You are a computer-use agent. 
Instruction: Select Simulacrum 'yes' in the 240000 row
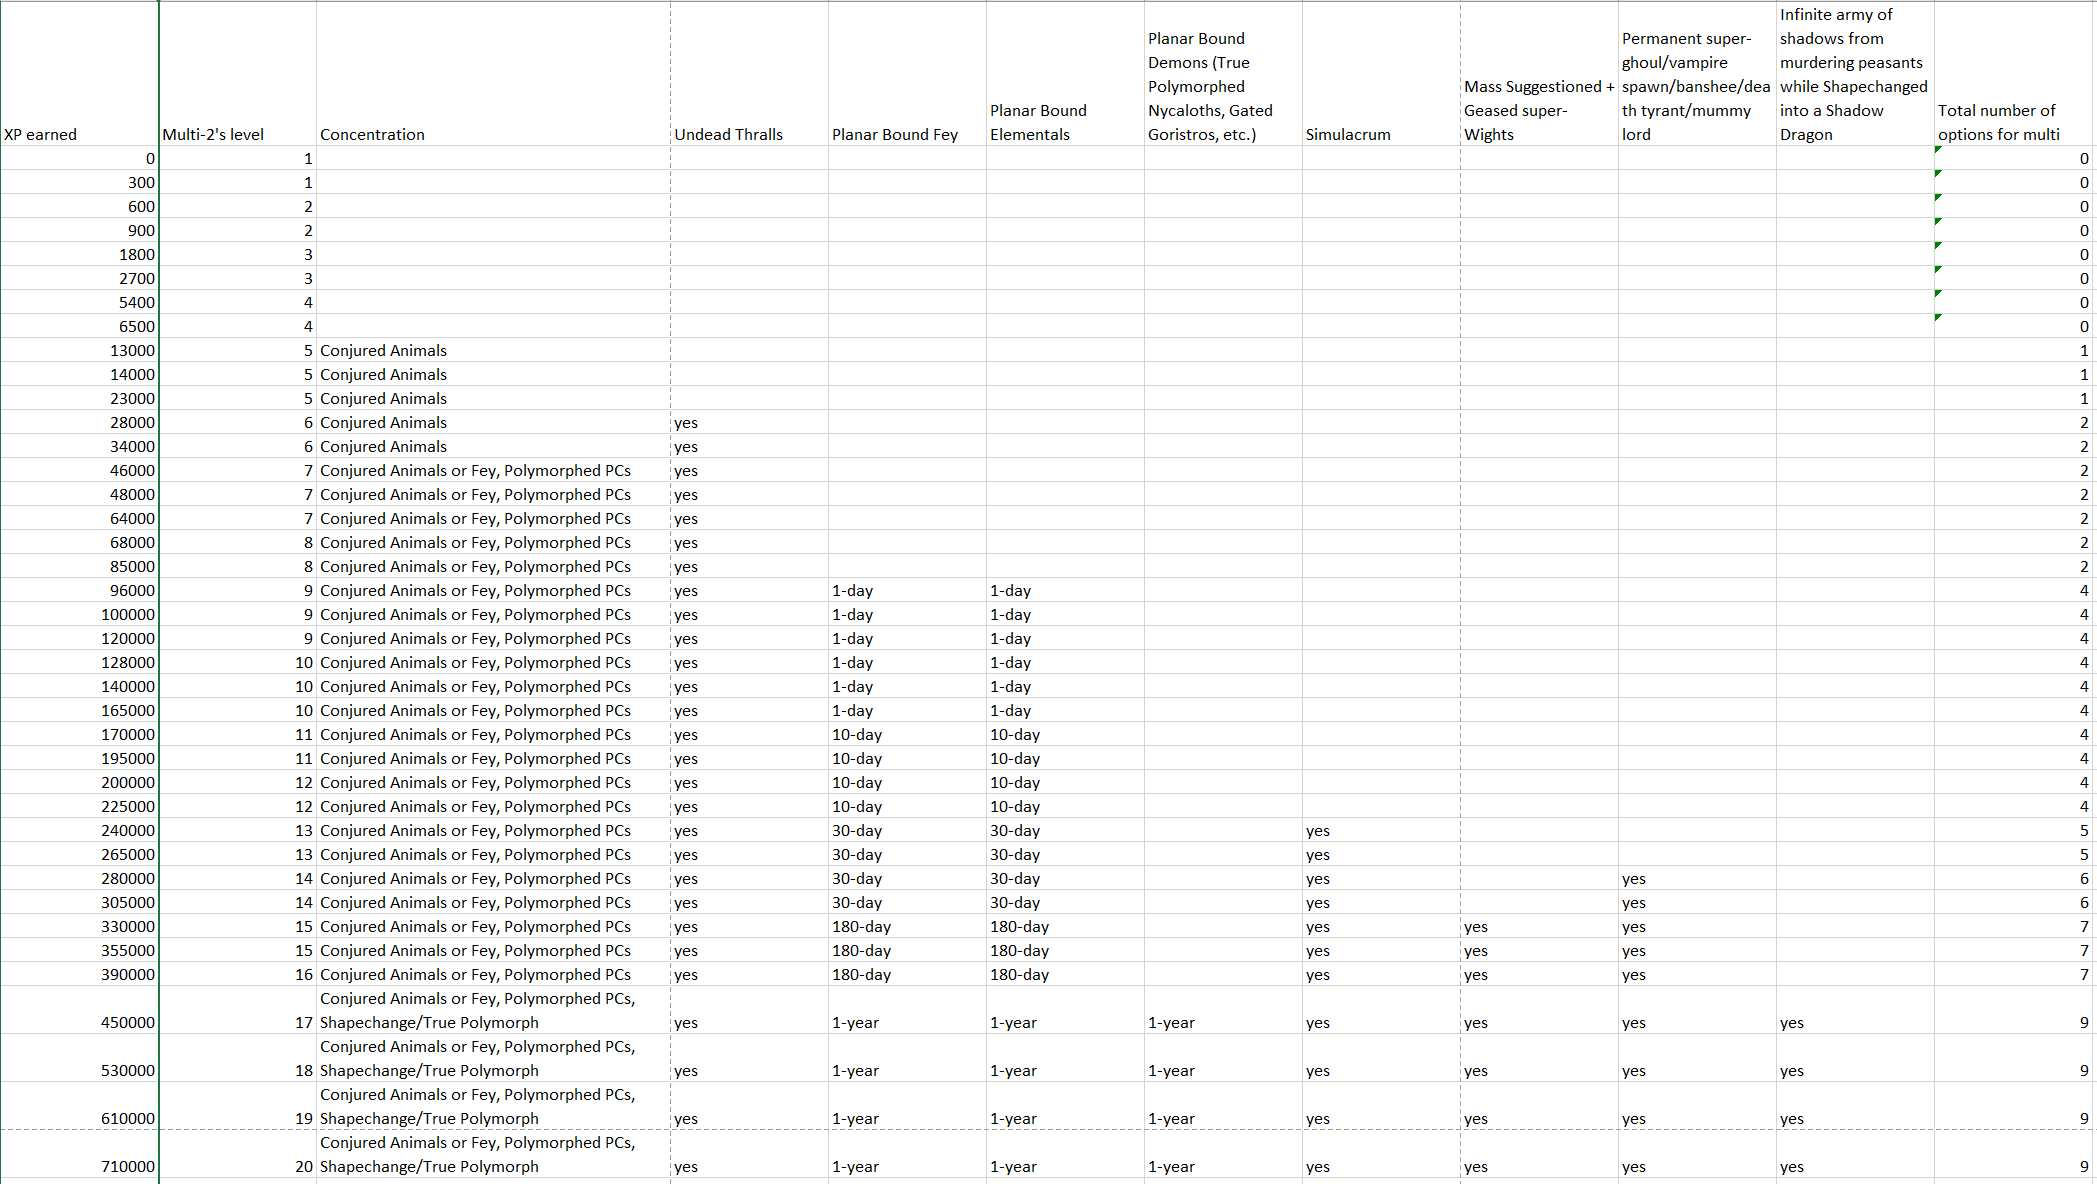point(1381,830)
